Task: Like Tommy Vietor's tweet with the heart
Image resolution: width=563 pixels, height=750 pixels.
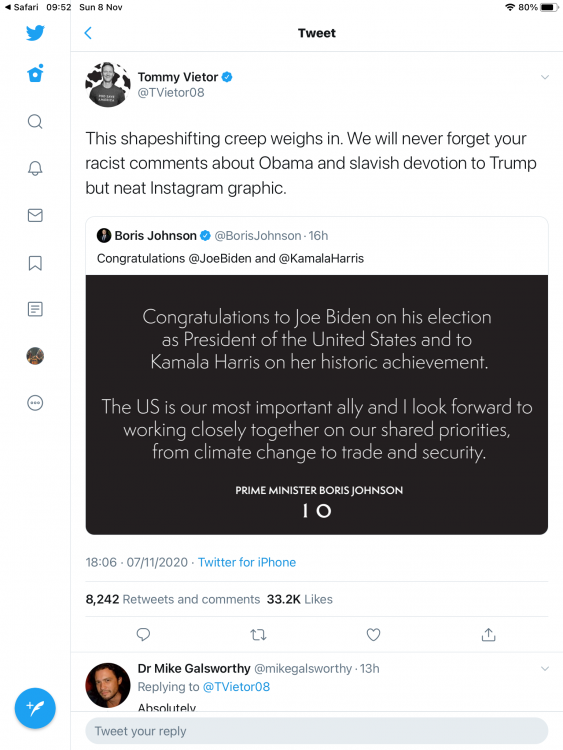Action: (x=373, y=635)
